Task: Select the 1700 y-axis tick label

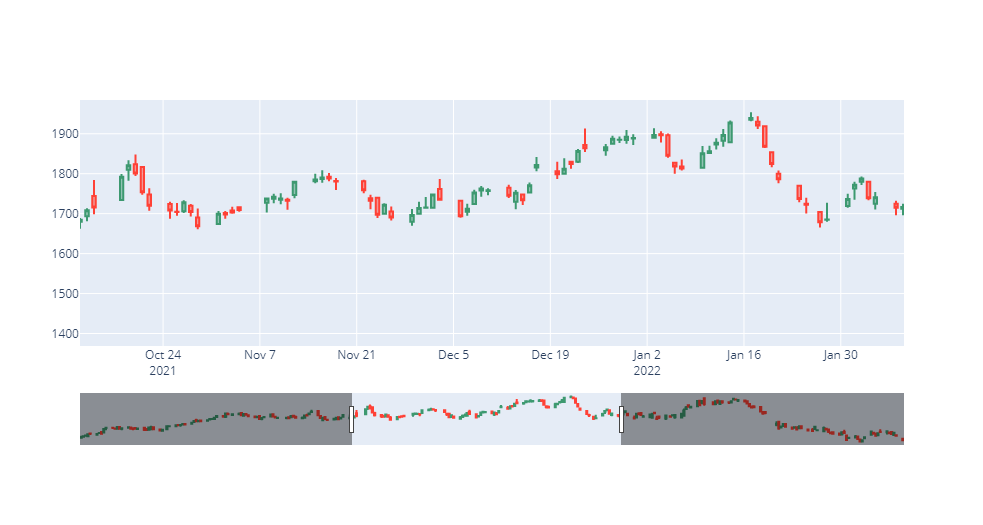Action: [59, 214]
